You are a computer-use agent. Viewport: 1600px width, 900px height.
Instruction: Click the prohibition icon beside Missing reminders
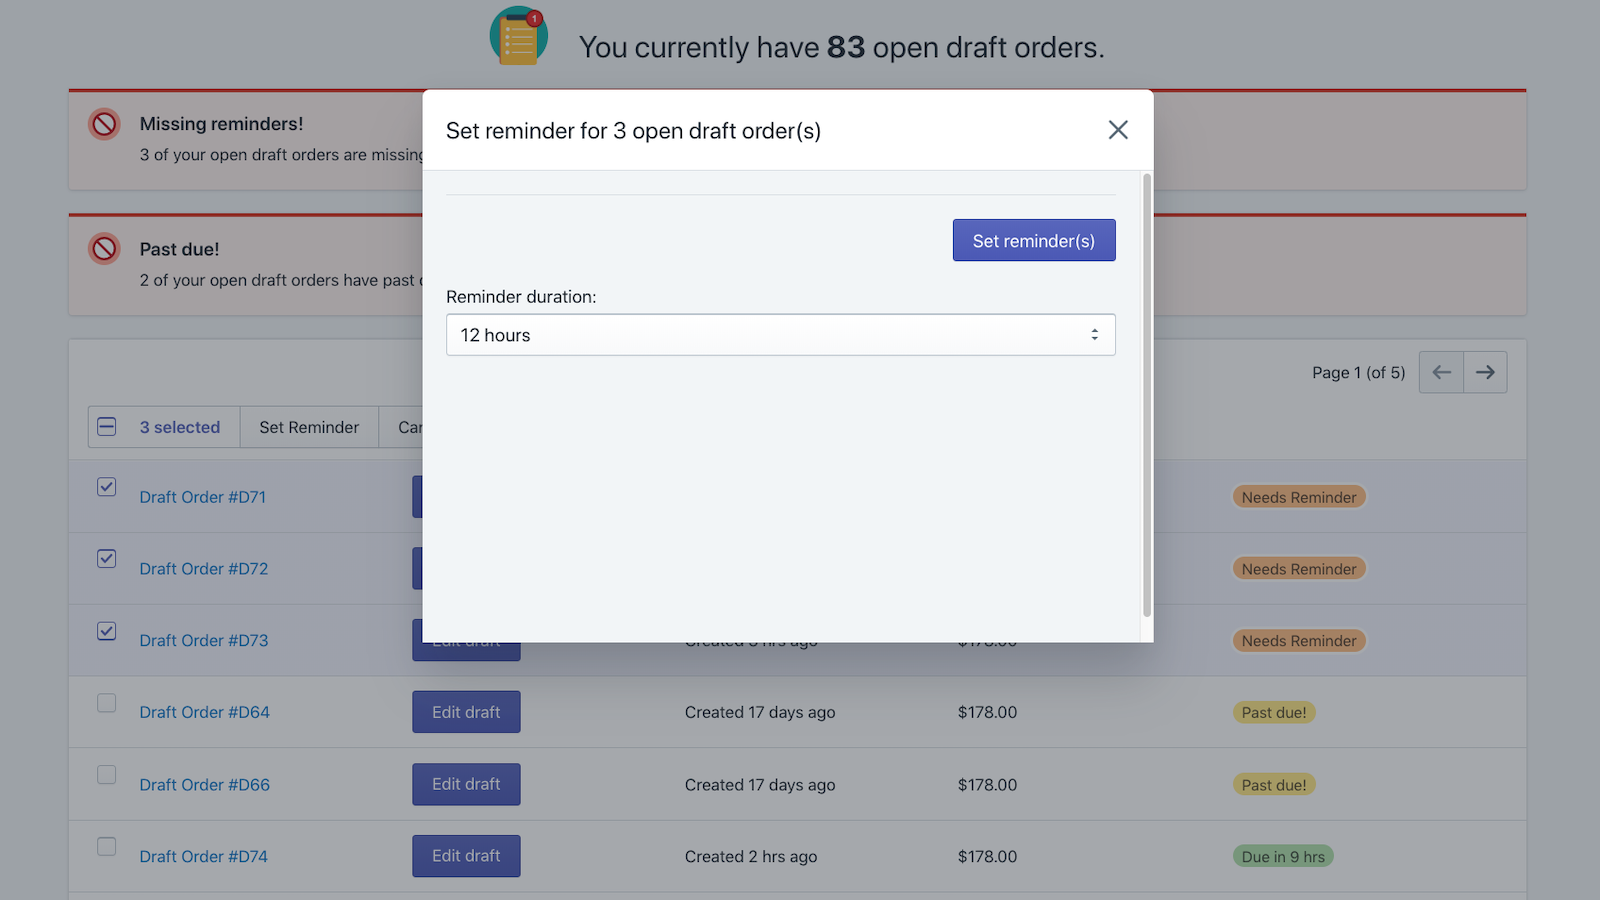point(104,124)
